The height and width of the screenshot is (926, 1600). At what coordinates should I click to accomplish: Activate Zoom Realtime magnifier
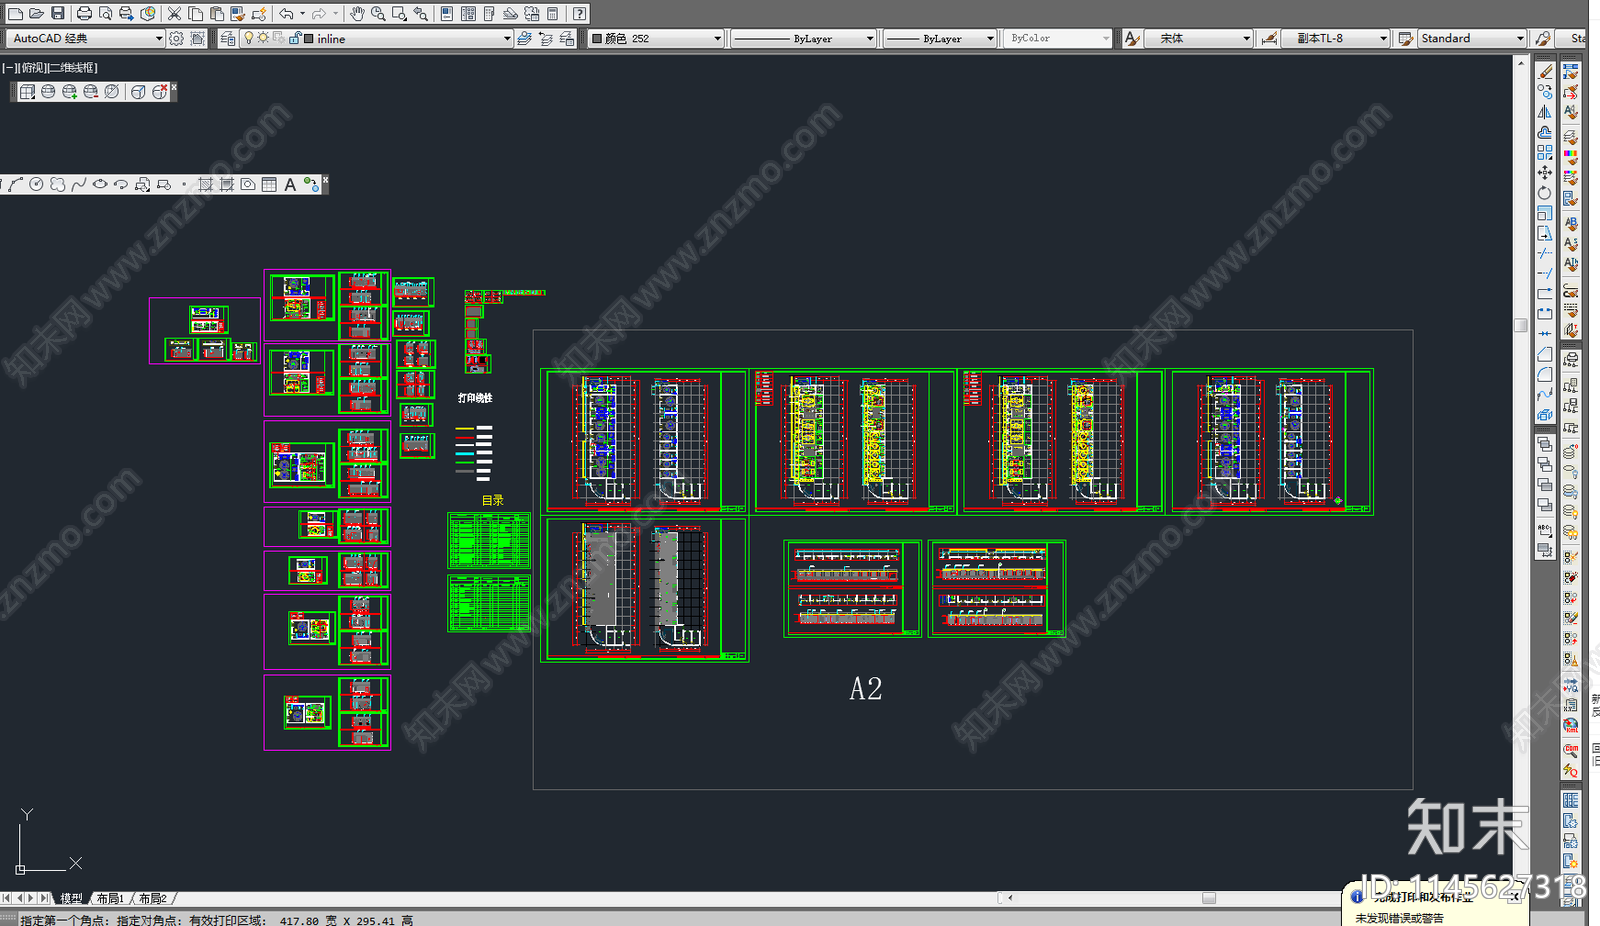378,14
